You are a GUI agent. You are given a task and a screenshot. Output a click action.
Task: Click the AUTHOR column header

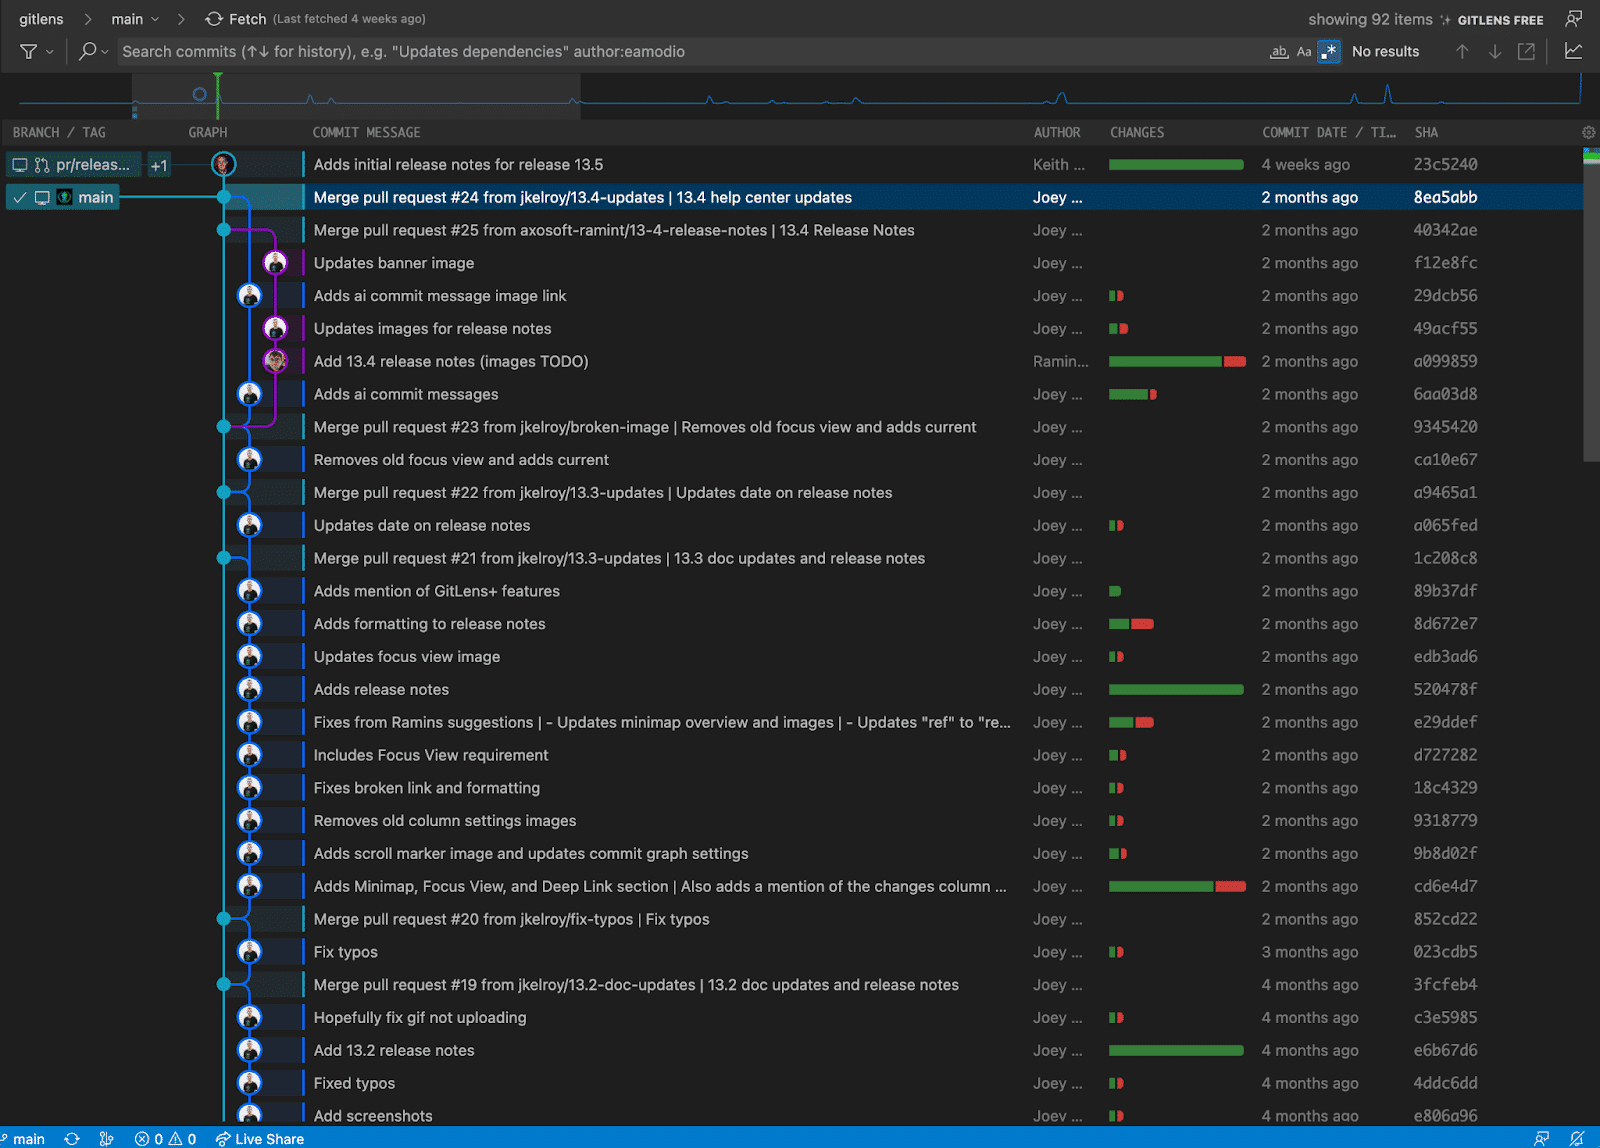[x=1057, y=132]
